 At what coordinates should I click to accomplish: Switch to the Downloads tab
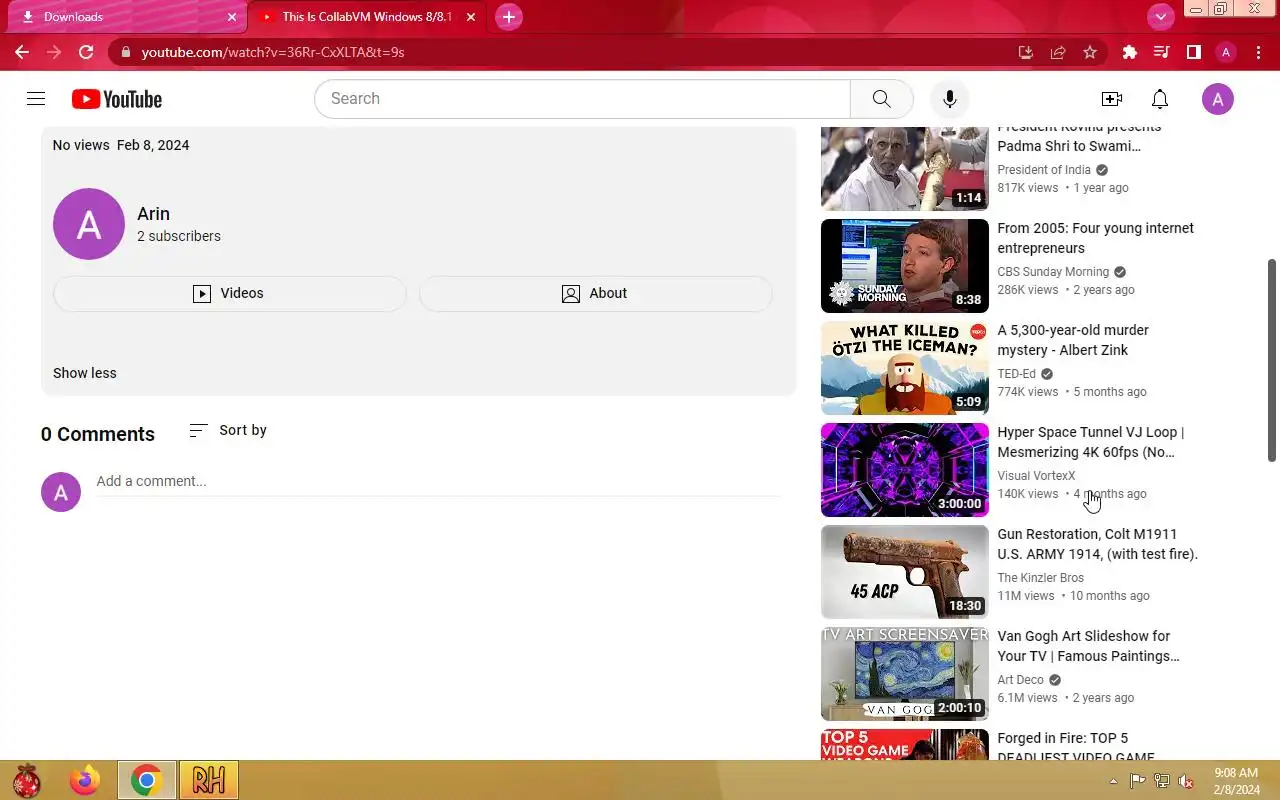[120, 17]
